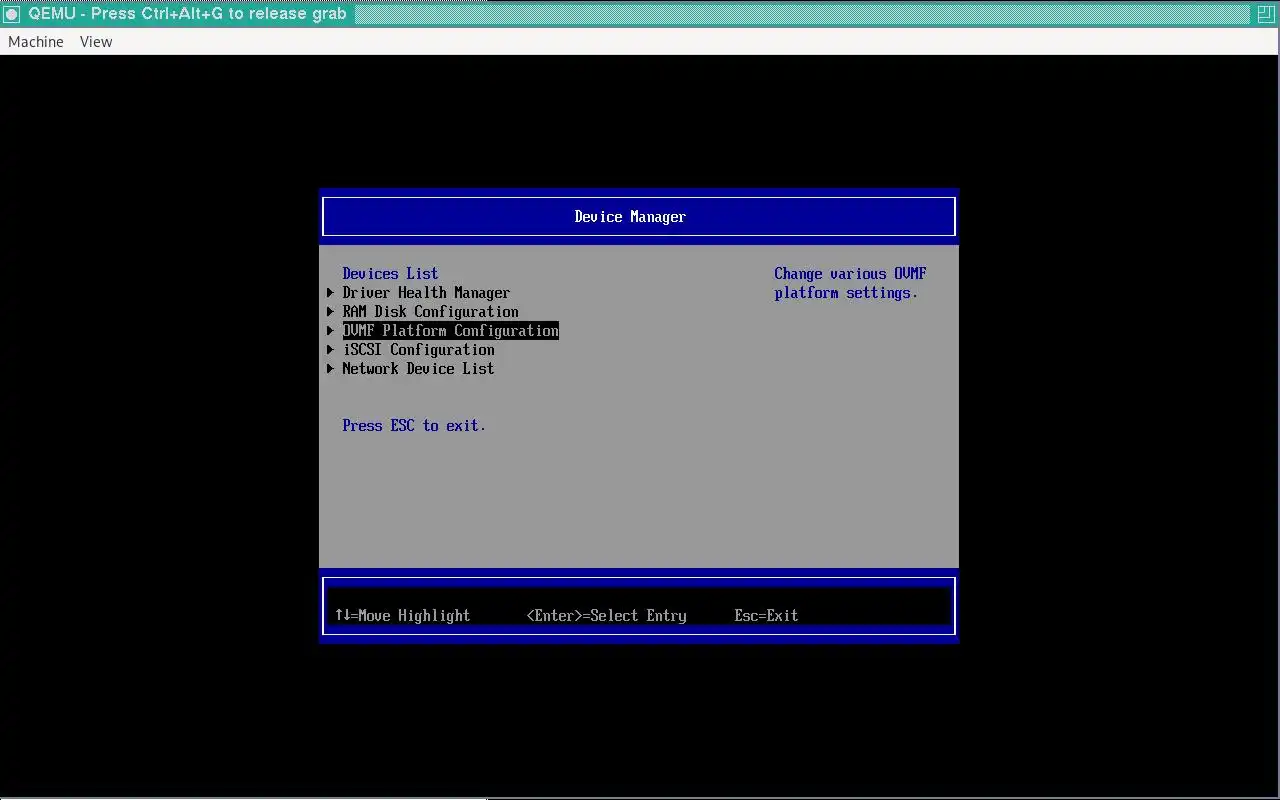Click arrow beside OVMF Platform Configuration
Screen dimensions: 1280x800
pyautogui.click(x=330, y=331)
